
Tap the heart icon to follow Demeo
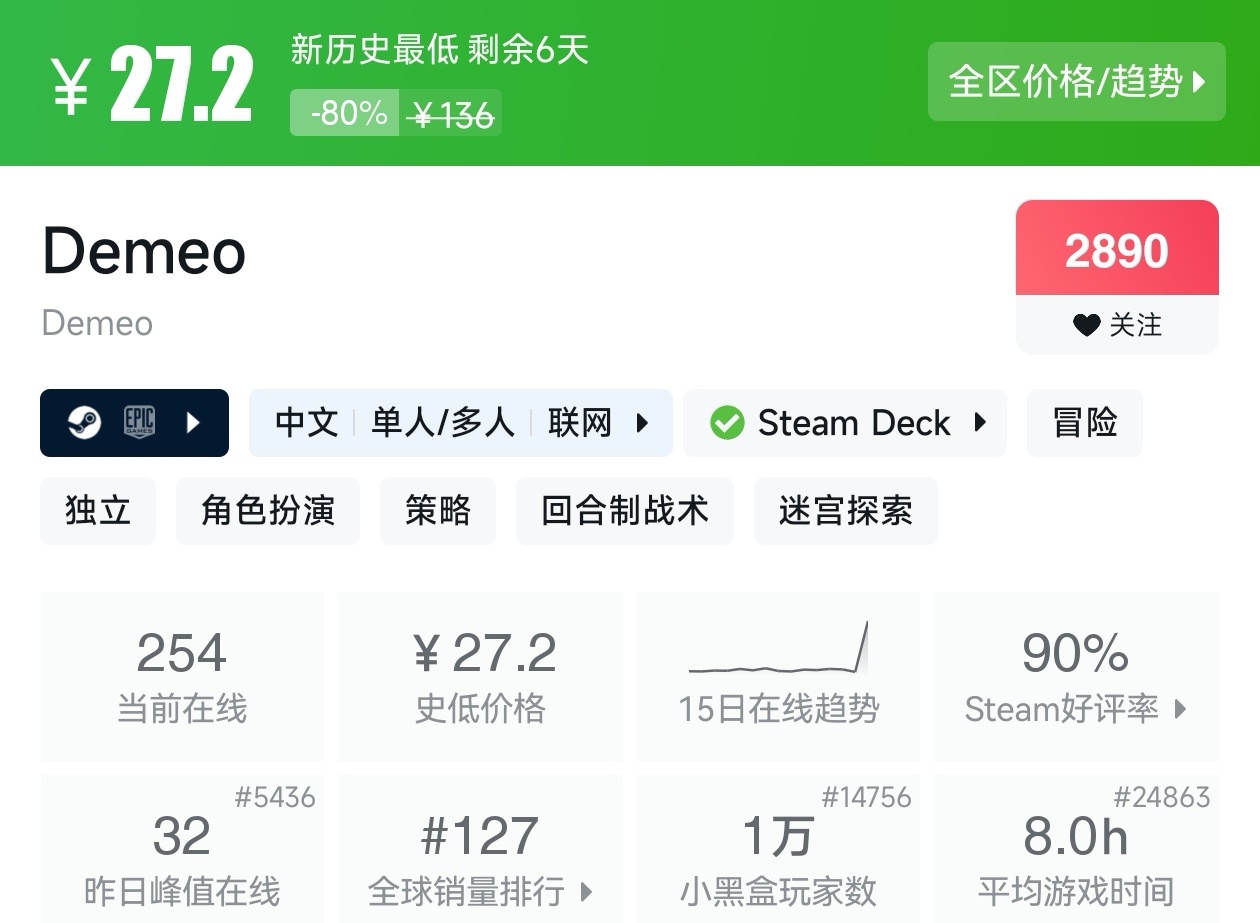click(1086, 325)
